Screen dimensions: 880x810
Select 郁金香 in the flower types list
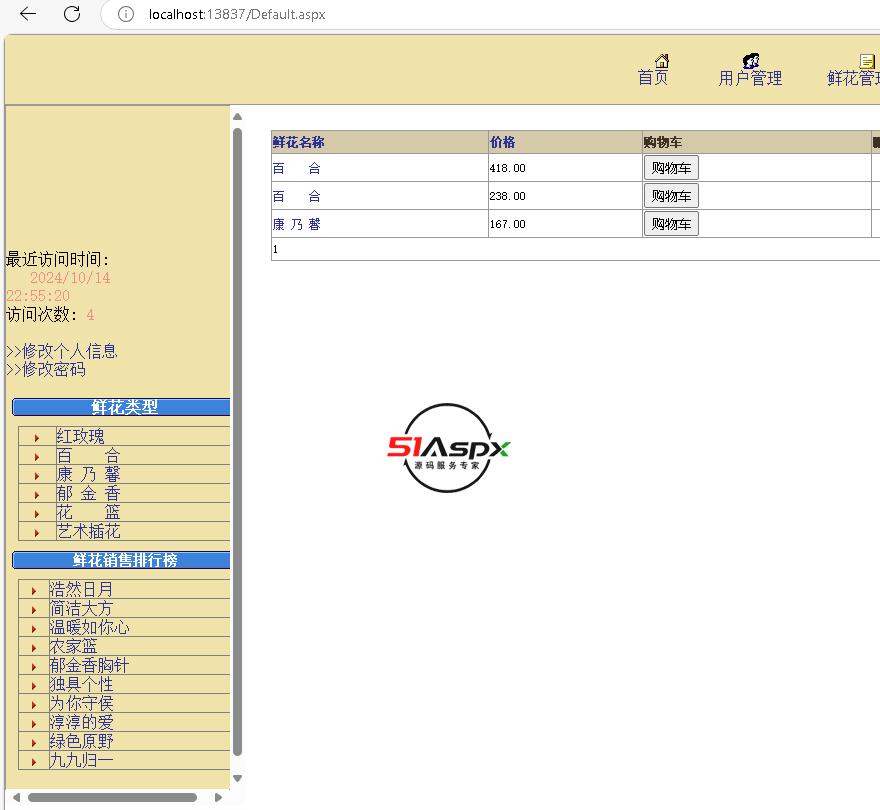(x=88, y=493)
